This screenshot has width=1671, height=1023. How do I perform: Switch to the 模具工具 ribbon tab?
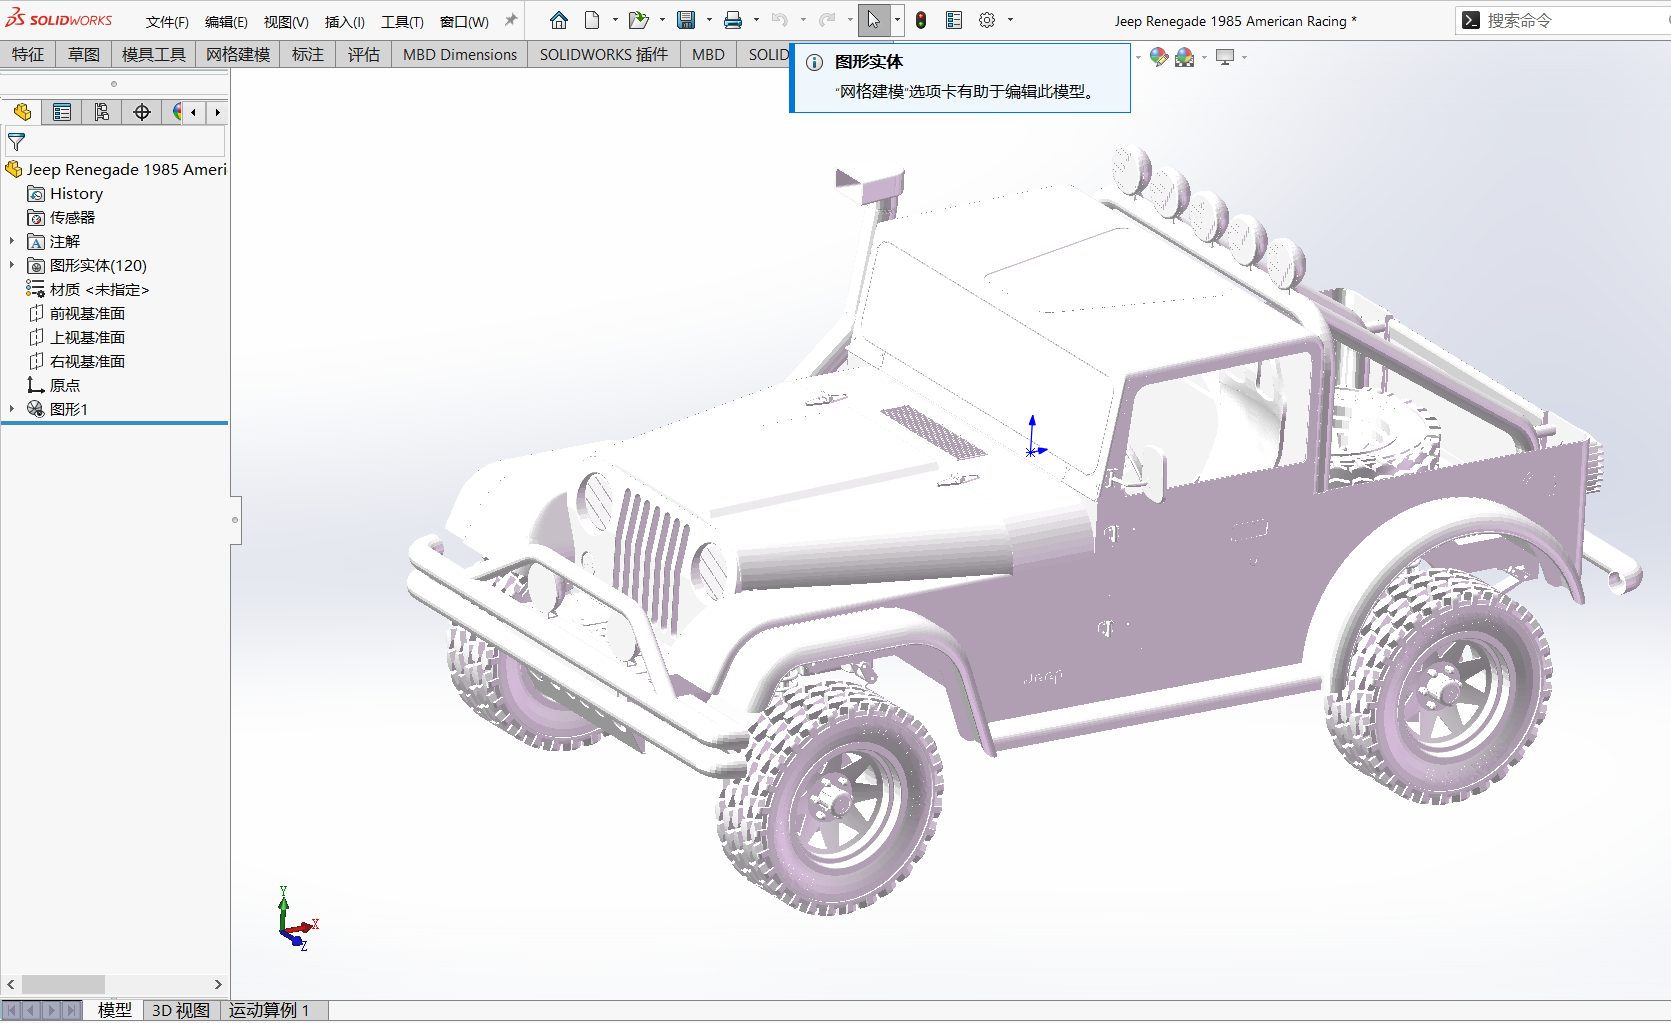(x=153, y=54)
